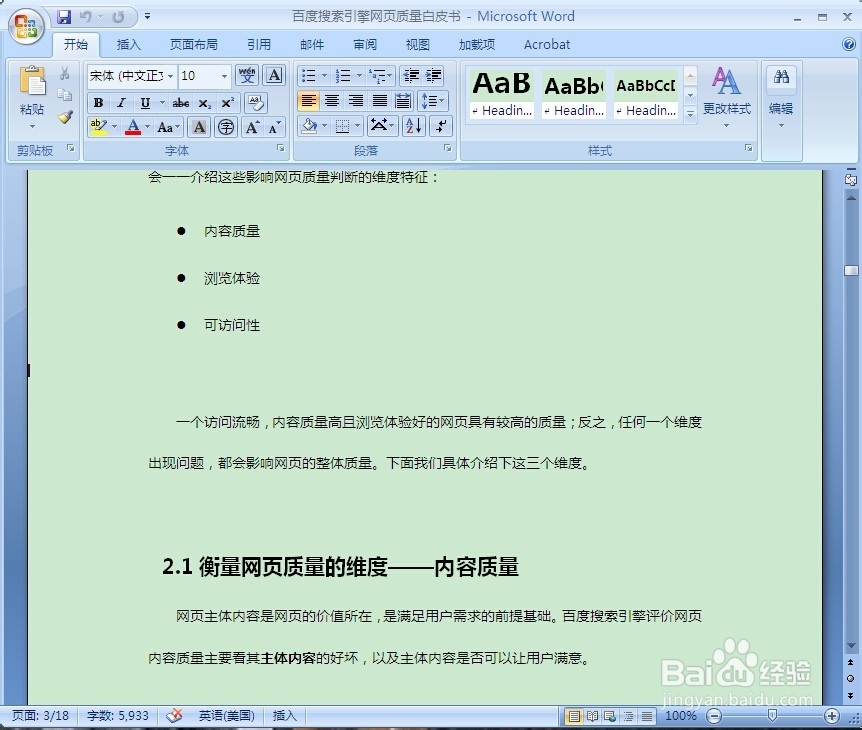Open the line spacing dropdown
The image size is (862, 730).
click(434, 101)
